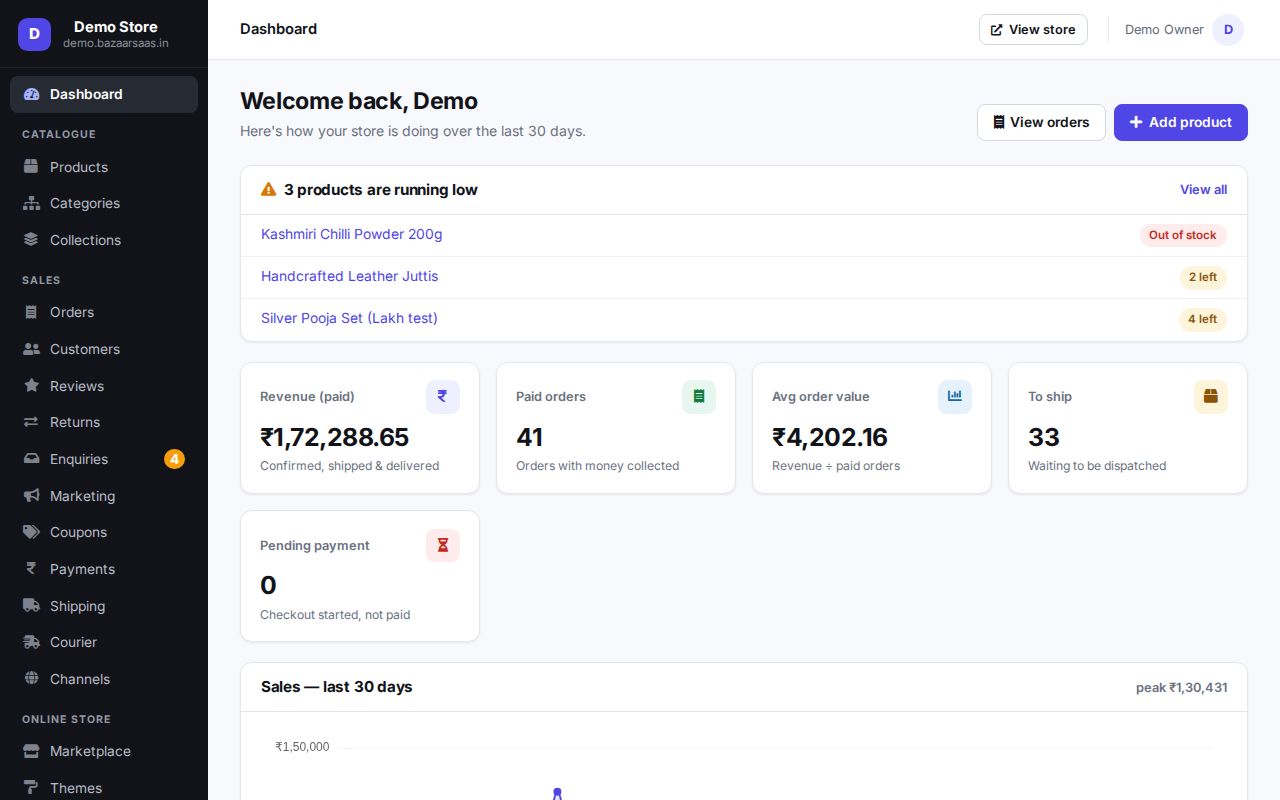
Task: Click the Categories sitemap icon in sidebar
Action: (x=31, y=203)
